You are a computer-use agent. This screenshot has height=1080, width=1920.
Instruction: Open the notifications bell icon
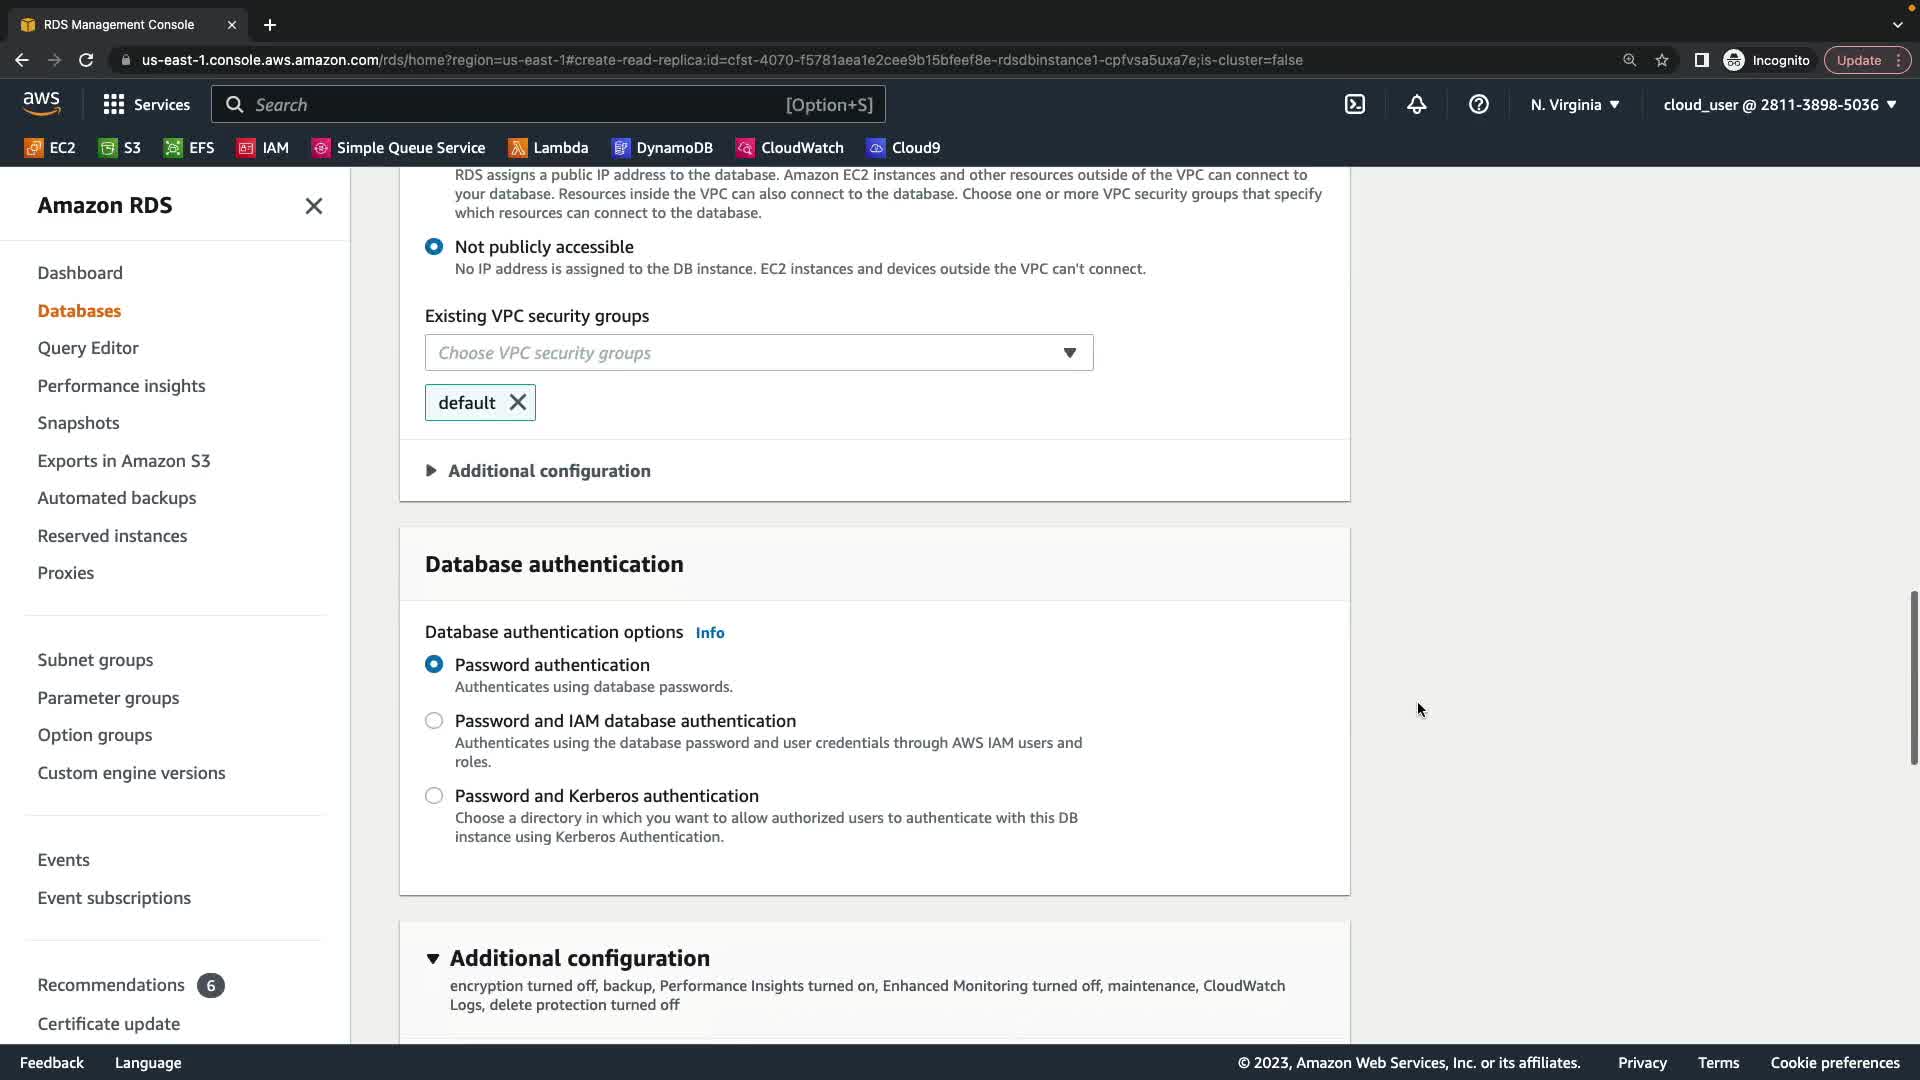[x=1416, y=104]
